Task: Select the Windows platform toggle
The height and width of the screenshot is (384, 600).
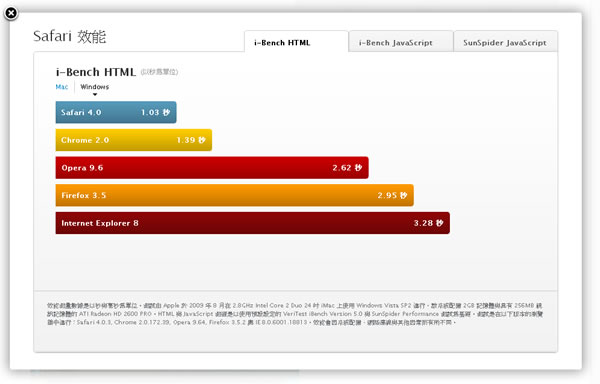Action: tap(95, 87)
